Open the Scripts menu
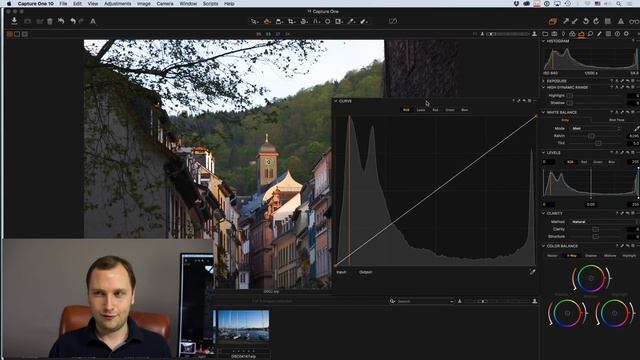 tap(210, 4)
